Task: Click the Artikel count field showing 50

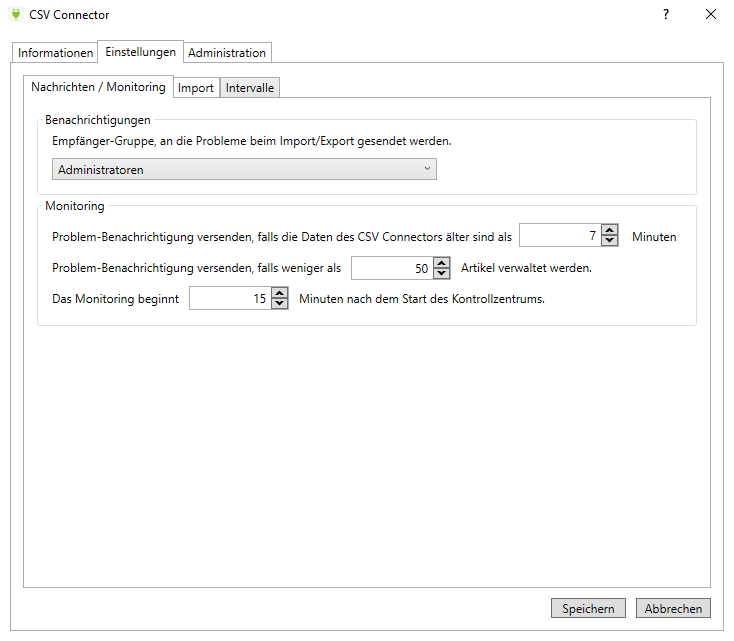Action: point(392,268)
